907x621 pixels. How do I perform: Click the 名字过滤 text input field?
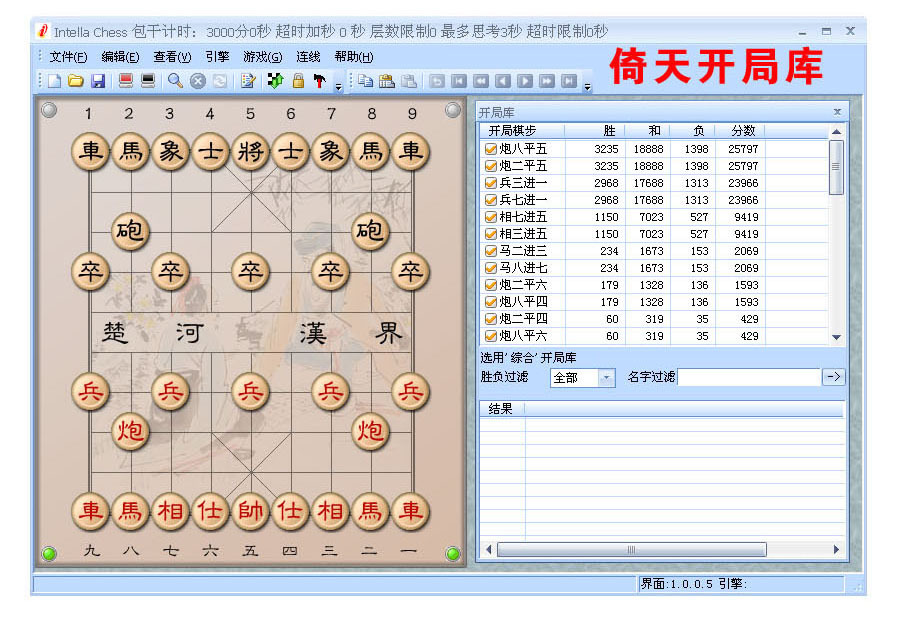click(x=749, y=378)
